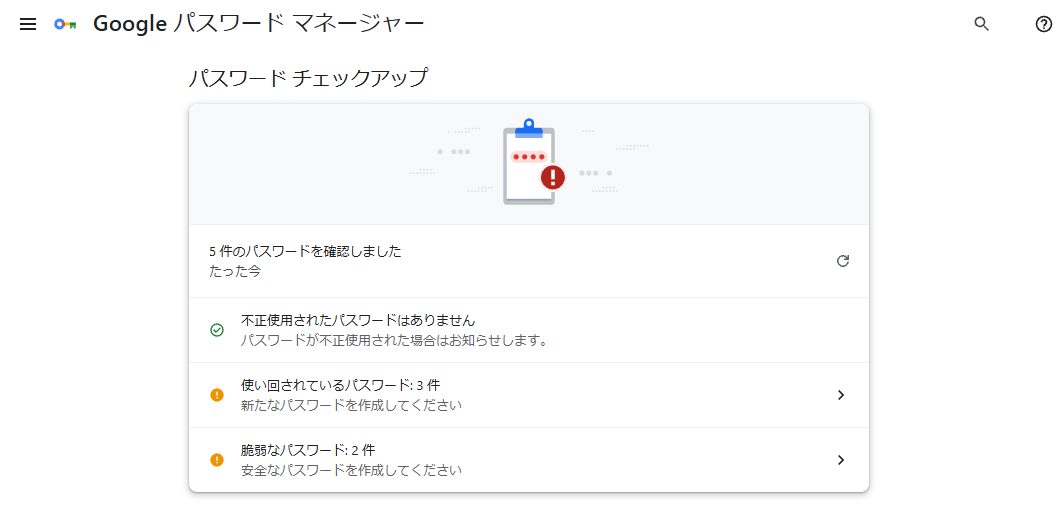The image size is (1060, 515).
Task: Click orange warning icon beside 使い回されているパスワード
Action: 216,395
